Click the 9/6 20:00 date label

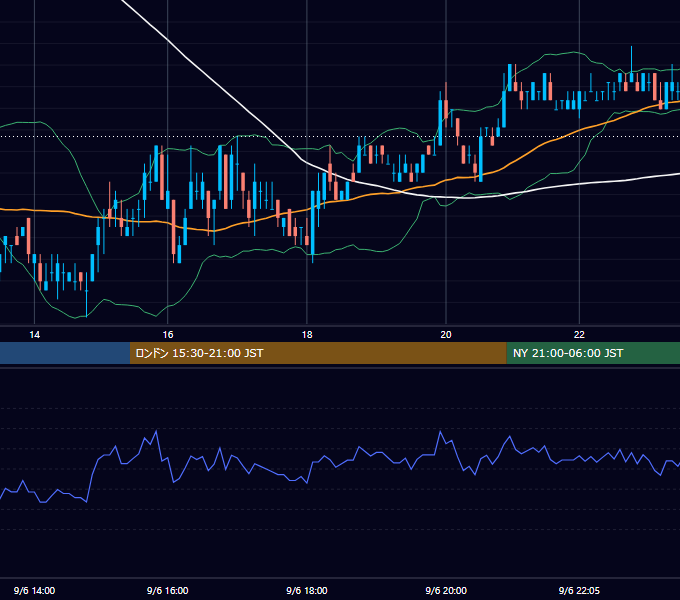tap(446, 590)
